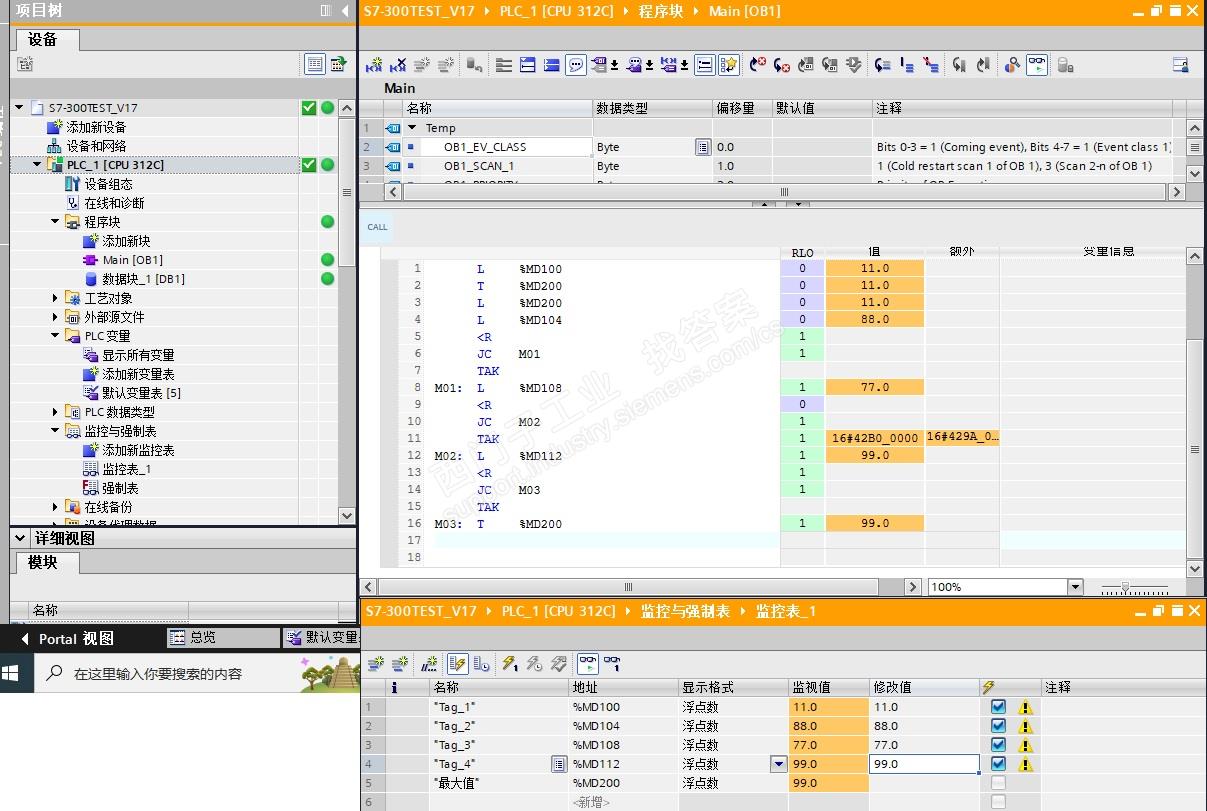This screenshot has width=1207, height=811.
Task: Tick the modify checkbox for Tag_1
Action: coord(998,707)
